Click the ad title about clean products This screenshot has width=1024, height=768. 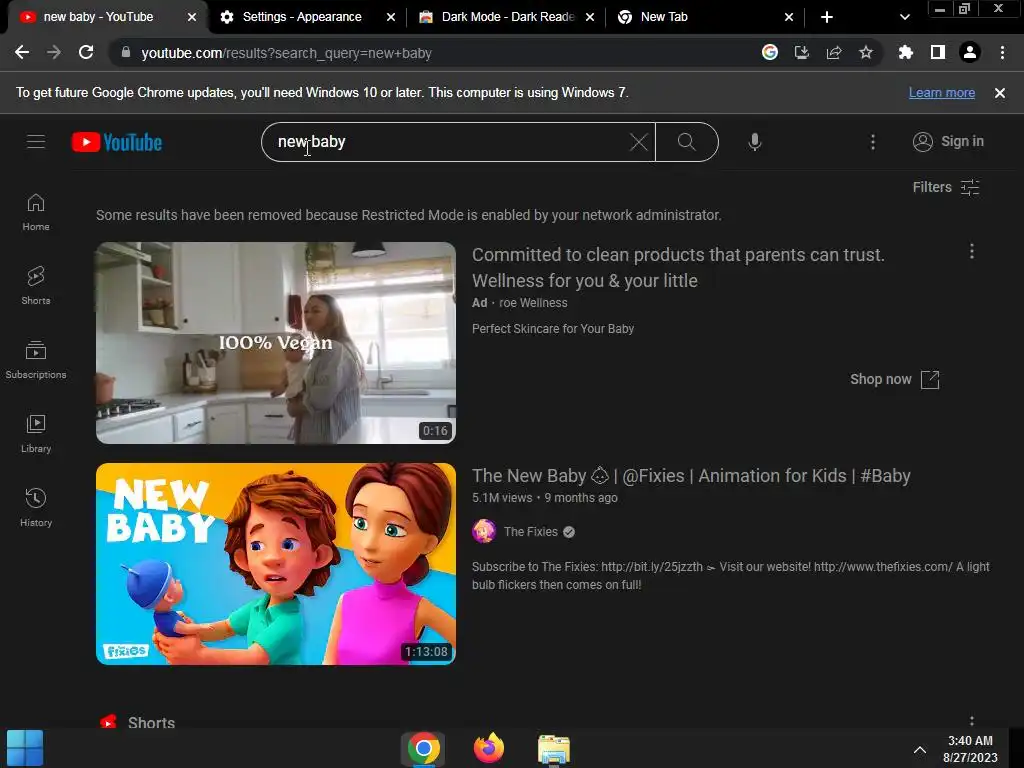(679, 268)
